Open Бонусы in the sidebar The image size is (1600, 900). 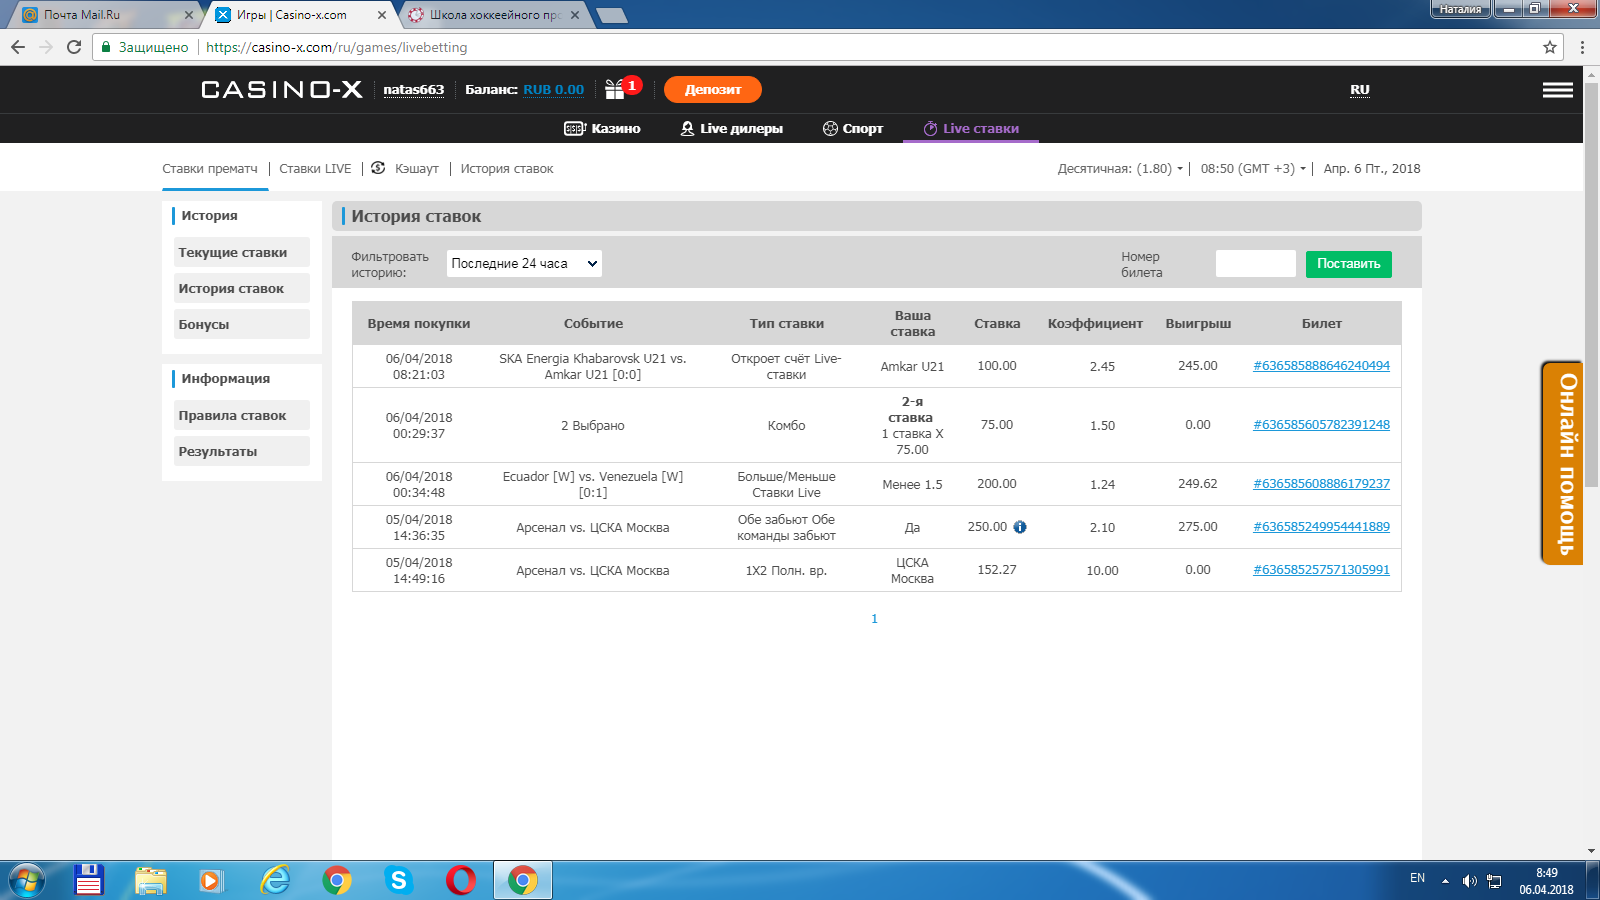[x=242, y=324]
